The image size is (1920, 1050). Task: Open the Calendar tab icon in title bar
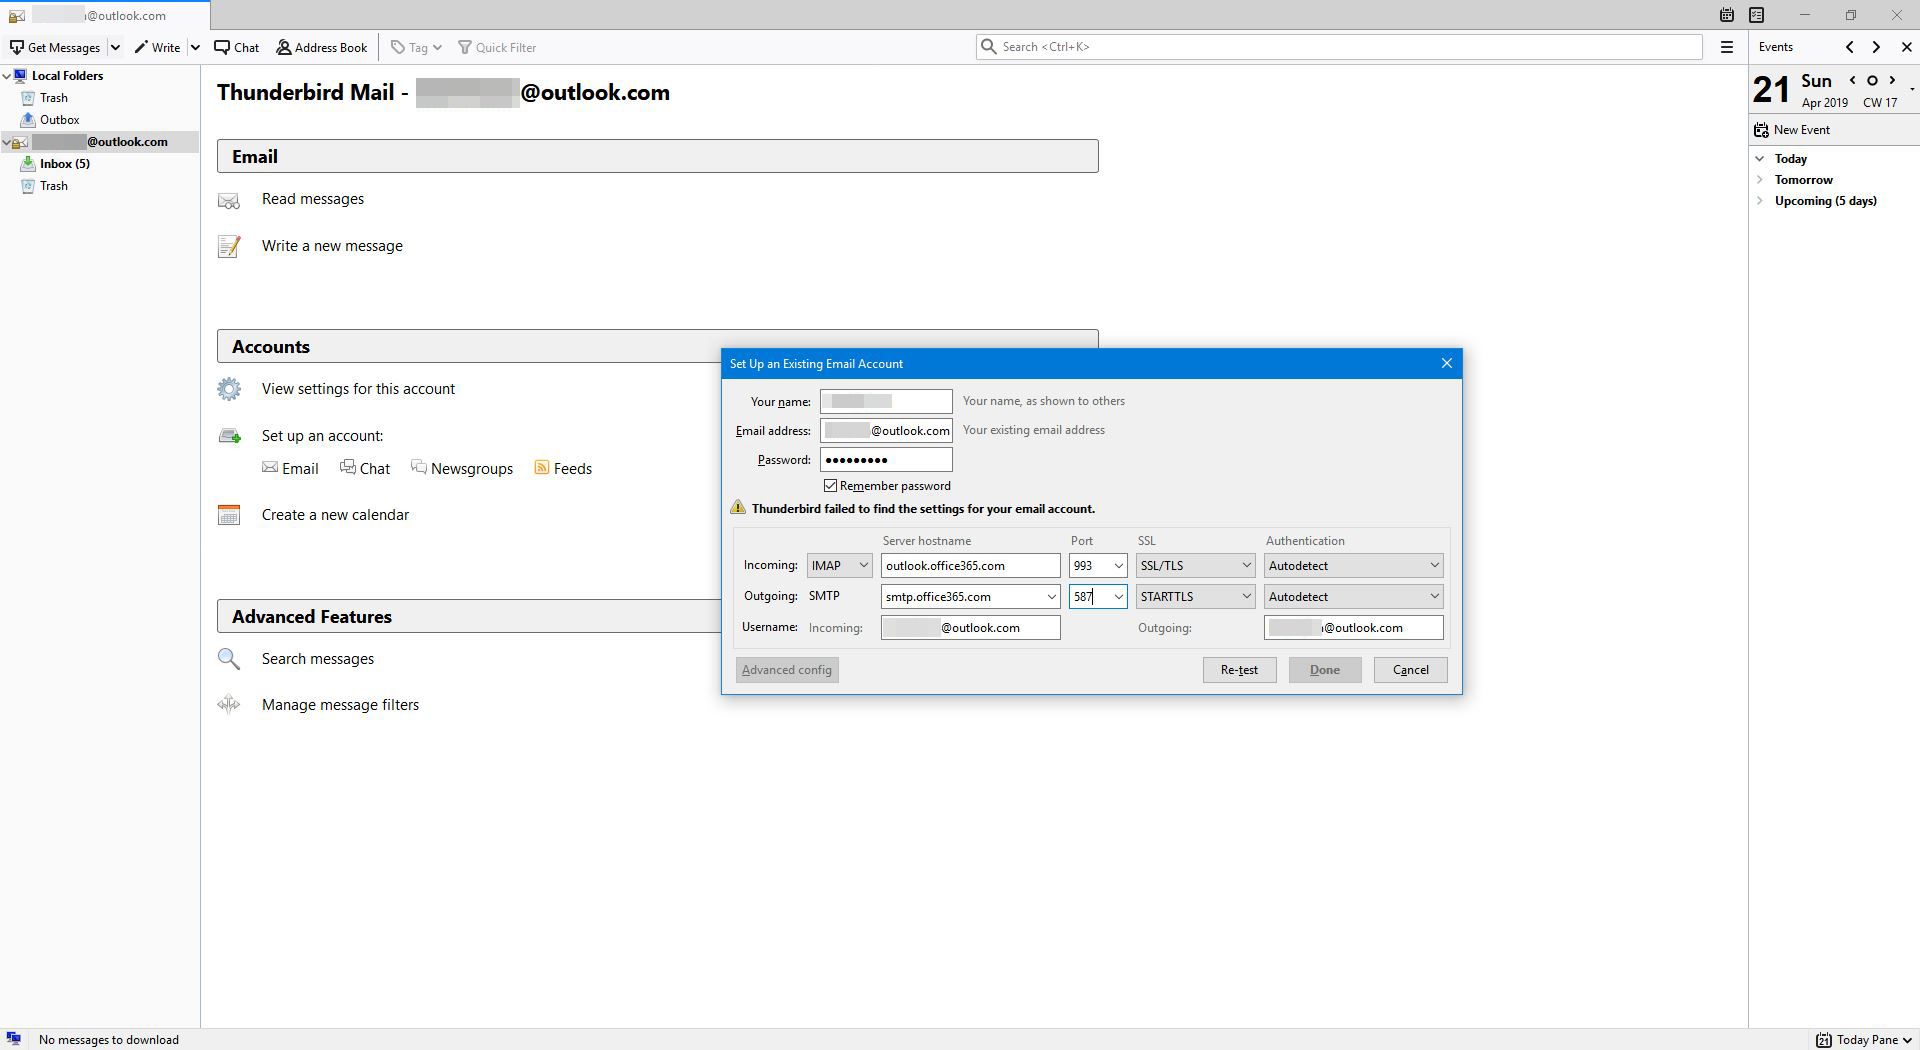(1726, 15)
